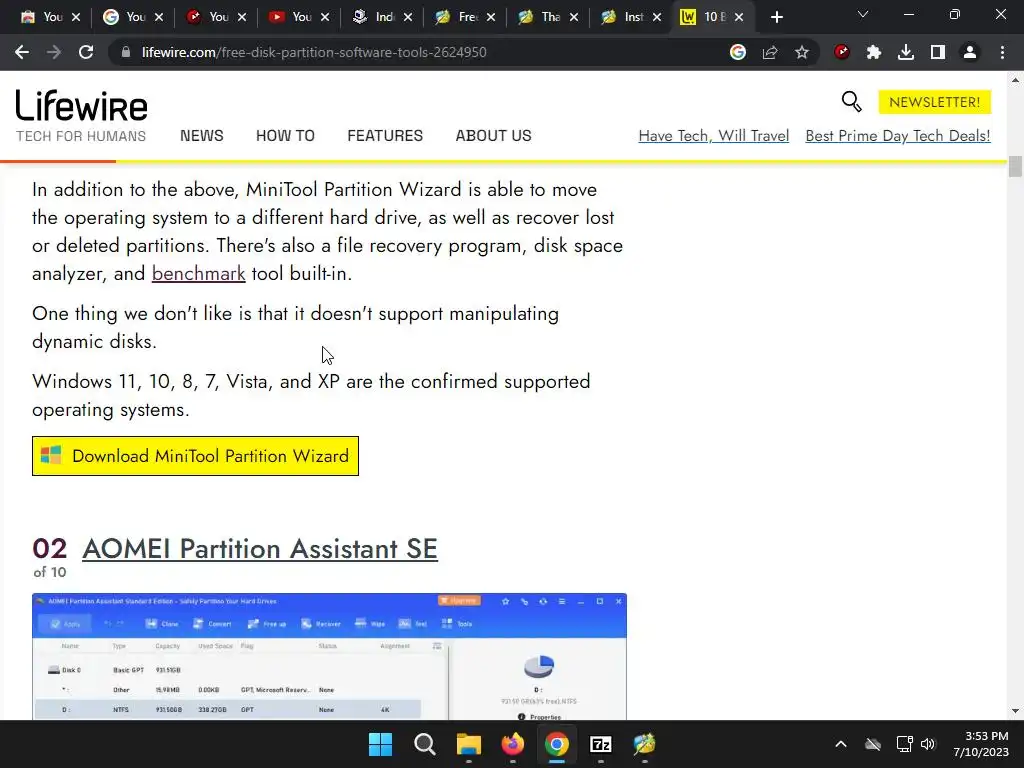Close the current Lifewire tab
1024x768 pixels.
739,17
